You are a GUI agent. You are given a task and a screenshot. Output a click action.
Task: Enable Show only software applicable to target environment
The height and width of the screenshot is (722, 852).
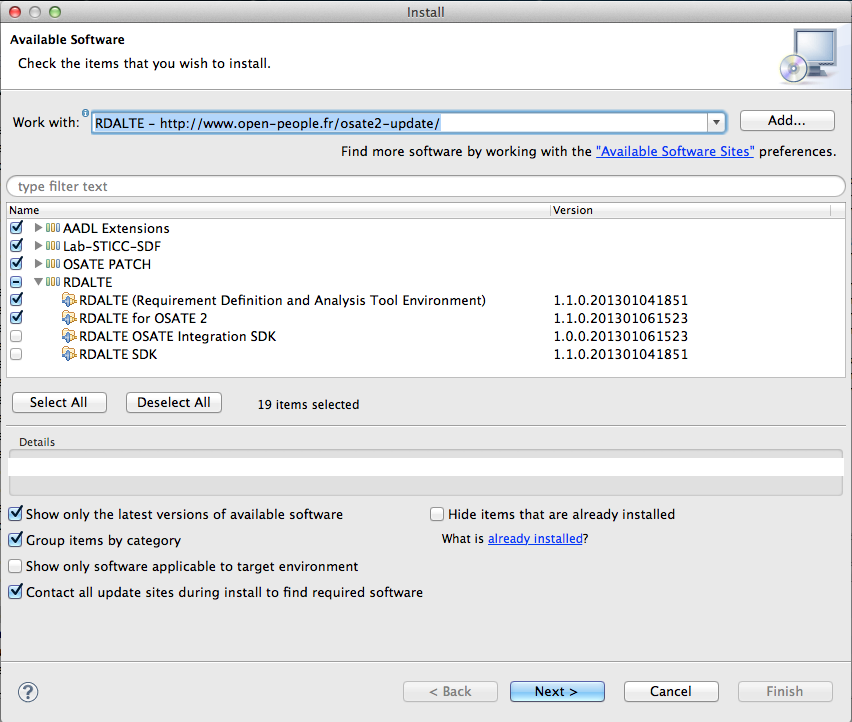click(15, 566)
